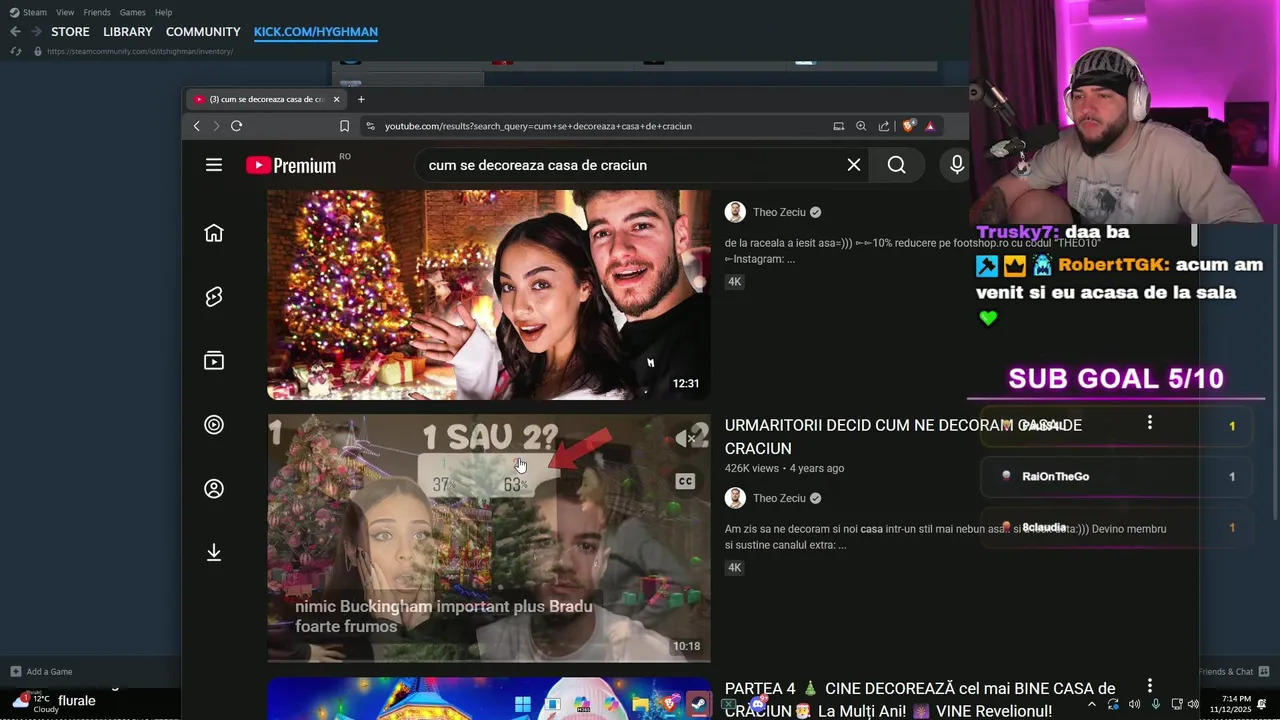Open the View menu in Steam
The height and width of the screenshot is (720, 1280).
tap(65, 12)
